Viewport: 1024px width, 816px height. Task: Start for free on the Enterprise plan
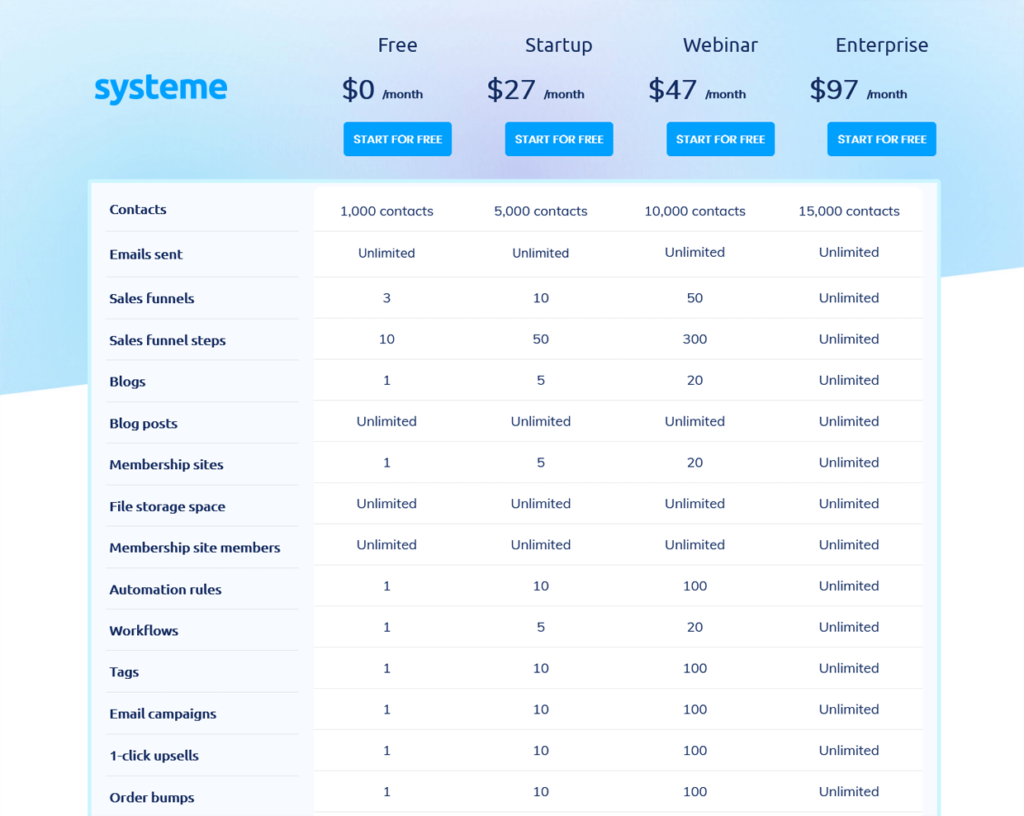[882, 139]
